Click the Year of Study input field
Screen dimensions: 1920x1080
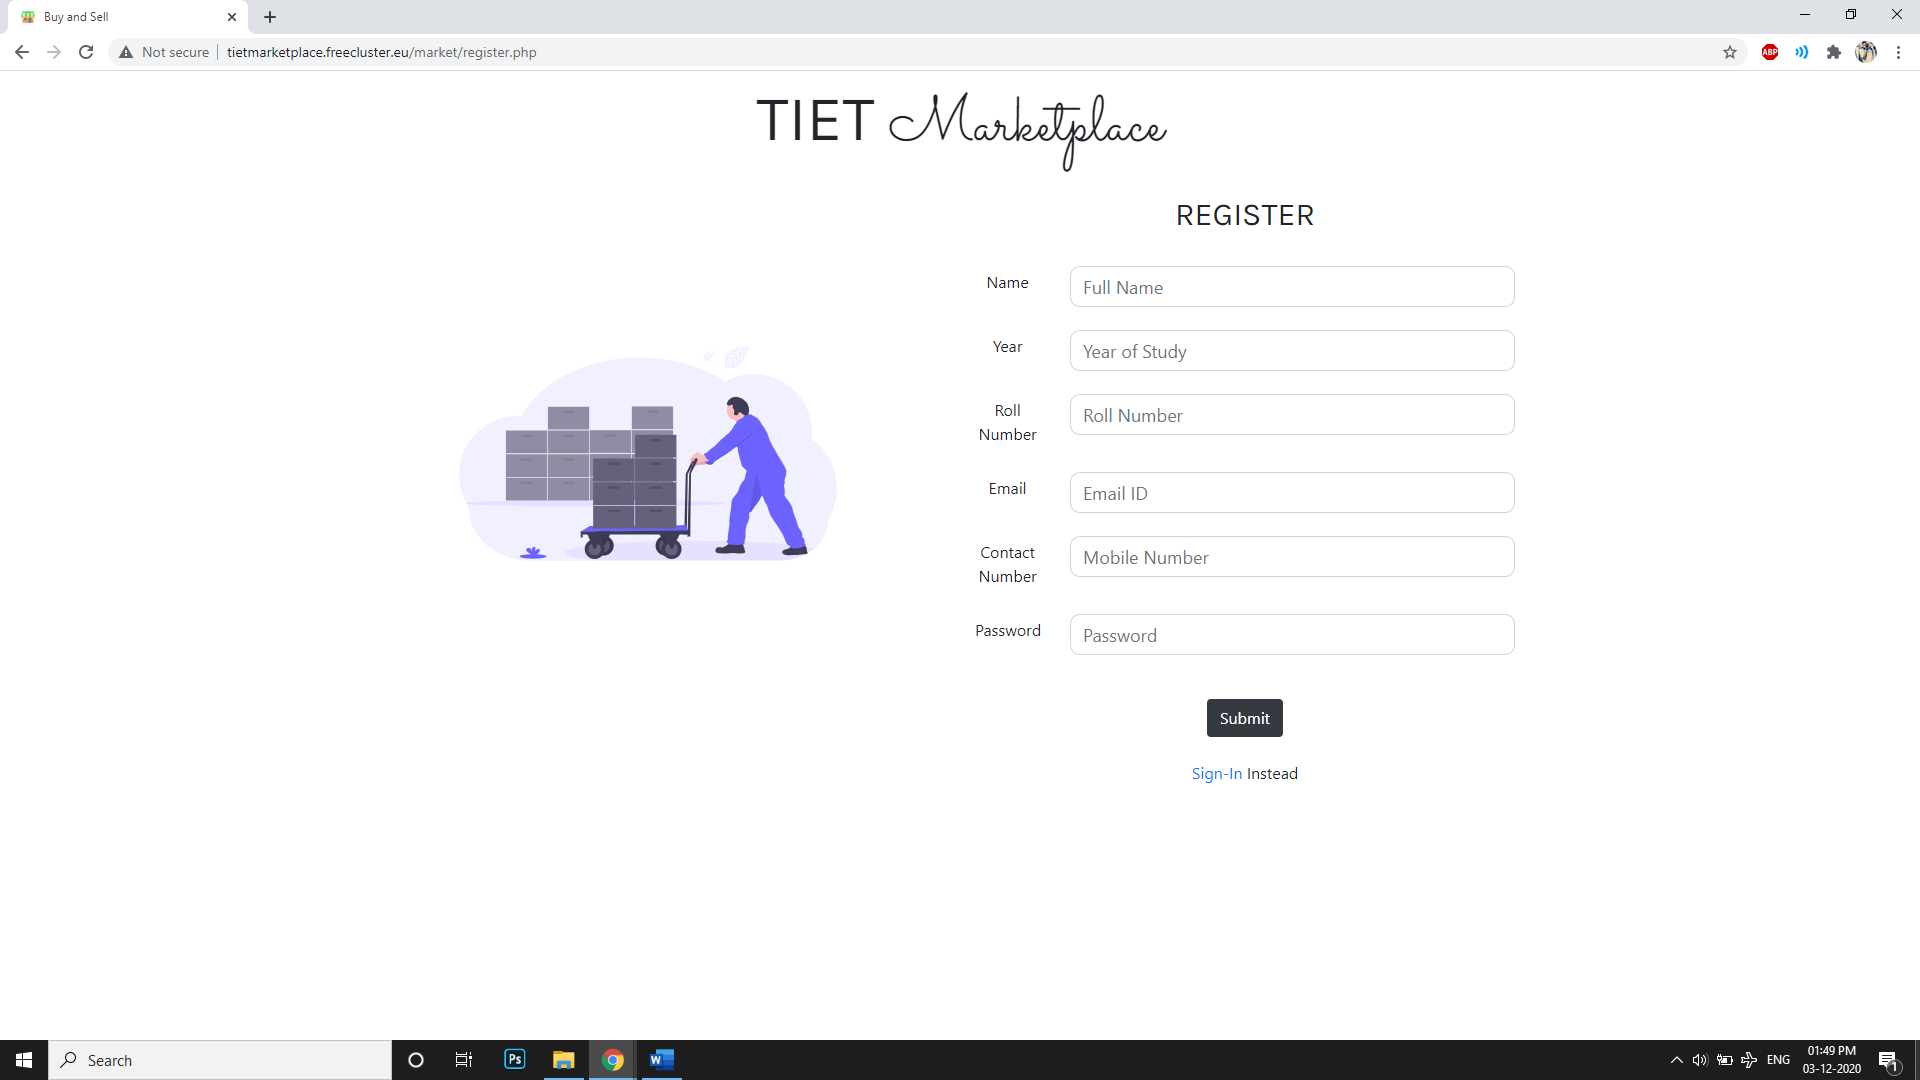[1292, 351]
